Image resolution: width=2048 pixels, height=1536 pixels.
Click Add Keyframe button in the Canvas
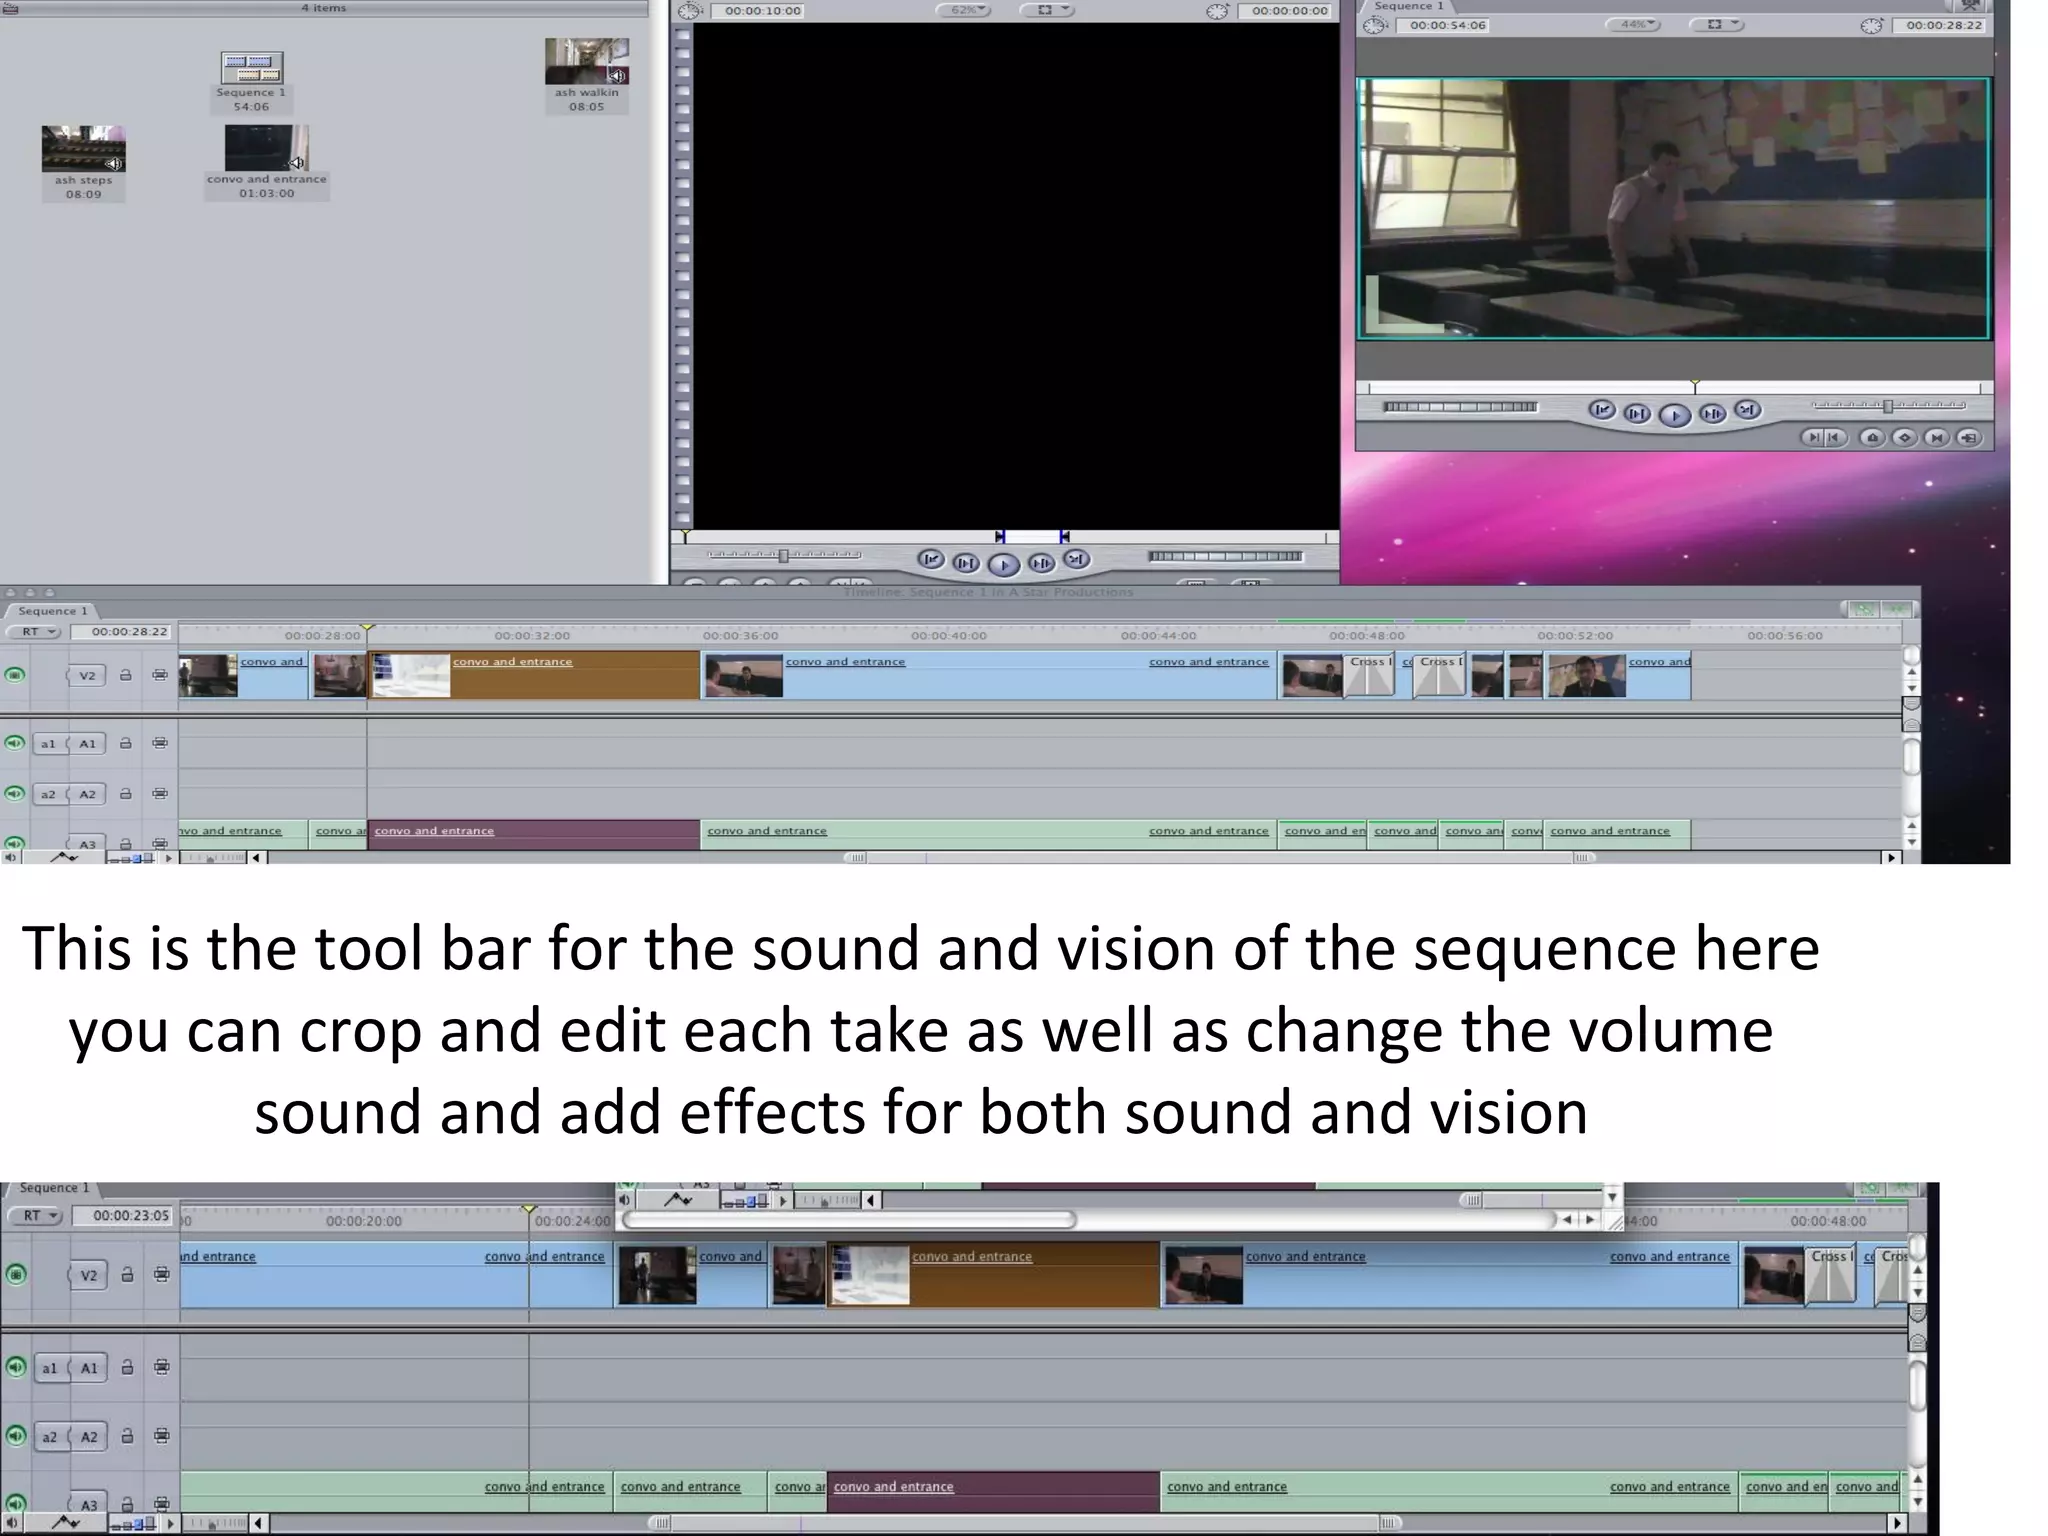click(x=1905, y=437)
